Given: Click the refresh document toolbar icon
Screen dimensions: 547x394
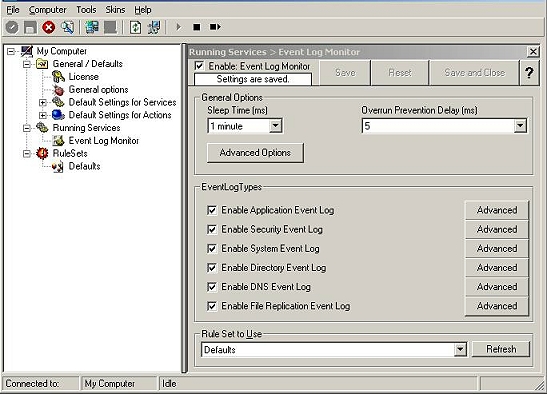Looking at the screenshot, I should pos(135,27).
